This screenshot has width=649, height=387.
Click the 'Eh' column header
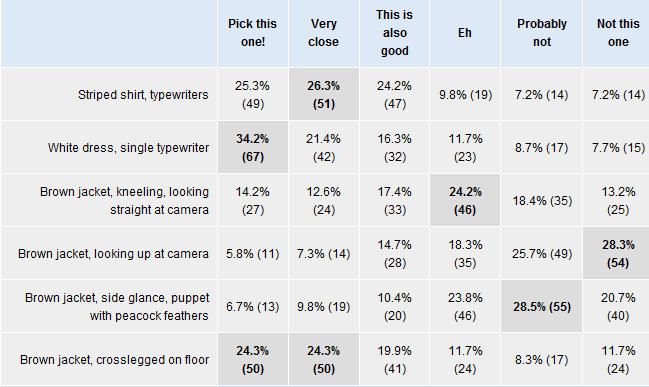(x=465, y=33)
